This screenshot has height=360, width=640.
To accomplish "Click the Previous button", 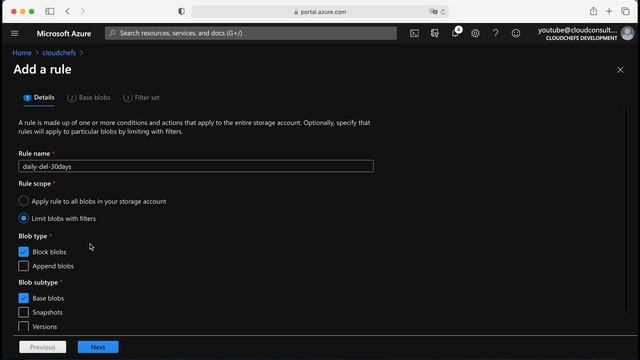I will [42, 347].
